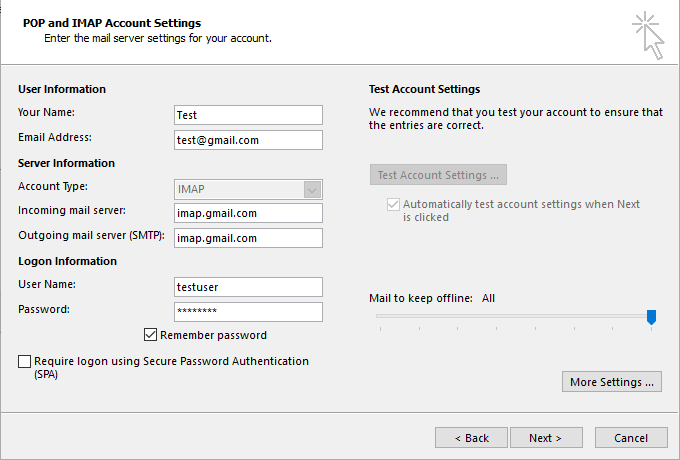Toggle Automatically test account settings checkbox
Viewport: 680px width, 460px height.
(x=392, y=204)
